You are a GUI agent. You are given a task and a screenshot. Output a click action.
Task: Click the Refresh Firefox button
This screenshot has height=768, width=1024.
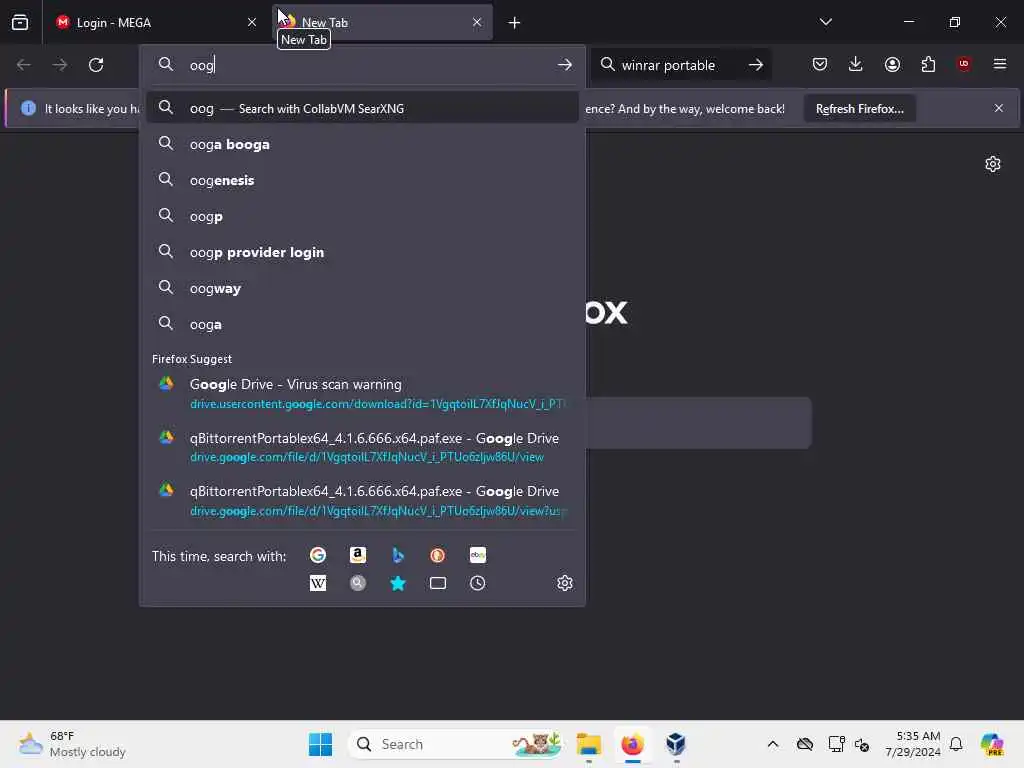859,108
